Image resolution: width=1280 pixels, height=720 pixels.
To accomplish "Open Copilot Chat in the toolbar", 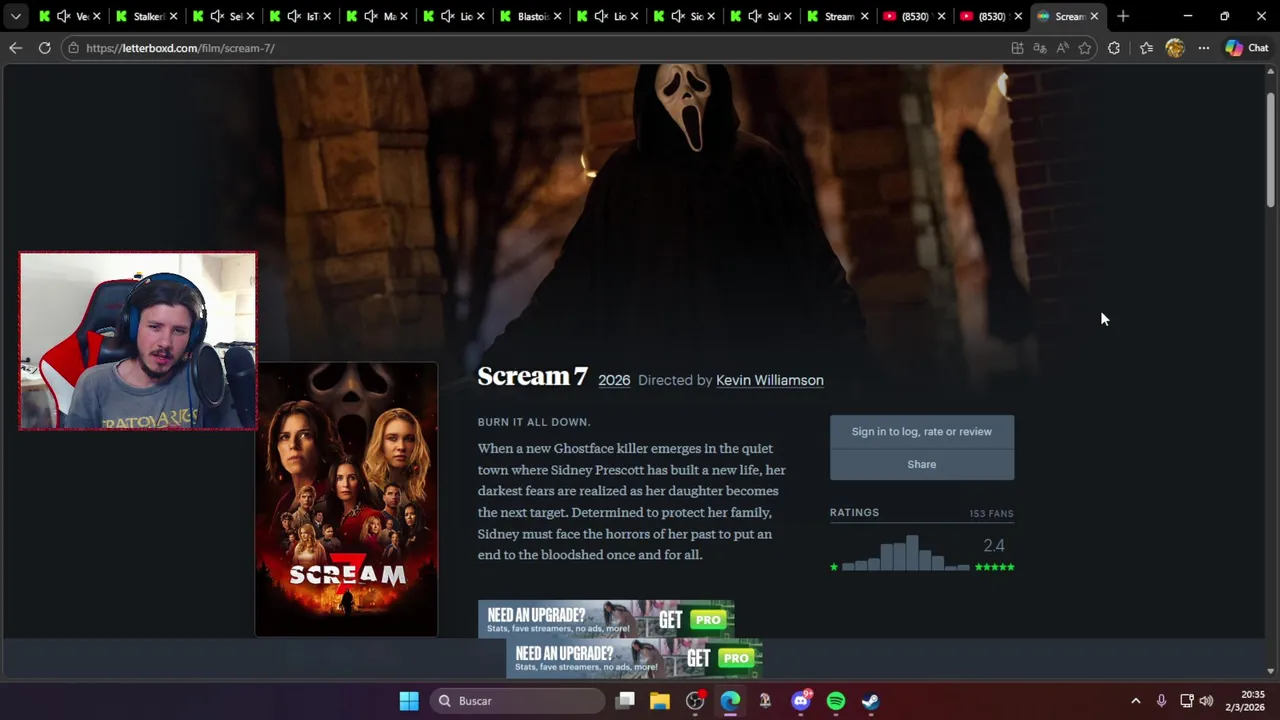I will coord(1247,48).
